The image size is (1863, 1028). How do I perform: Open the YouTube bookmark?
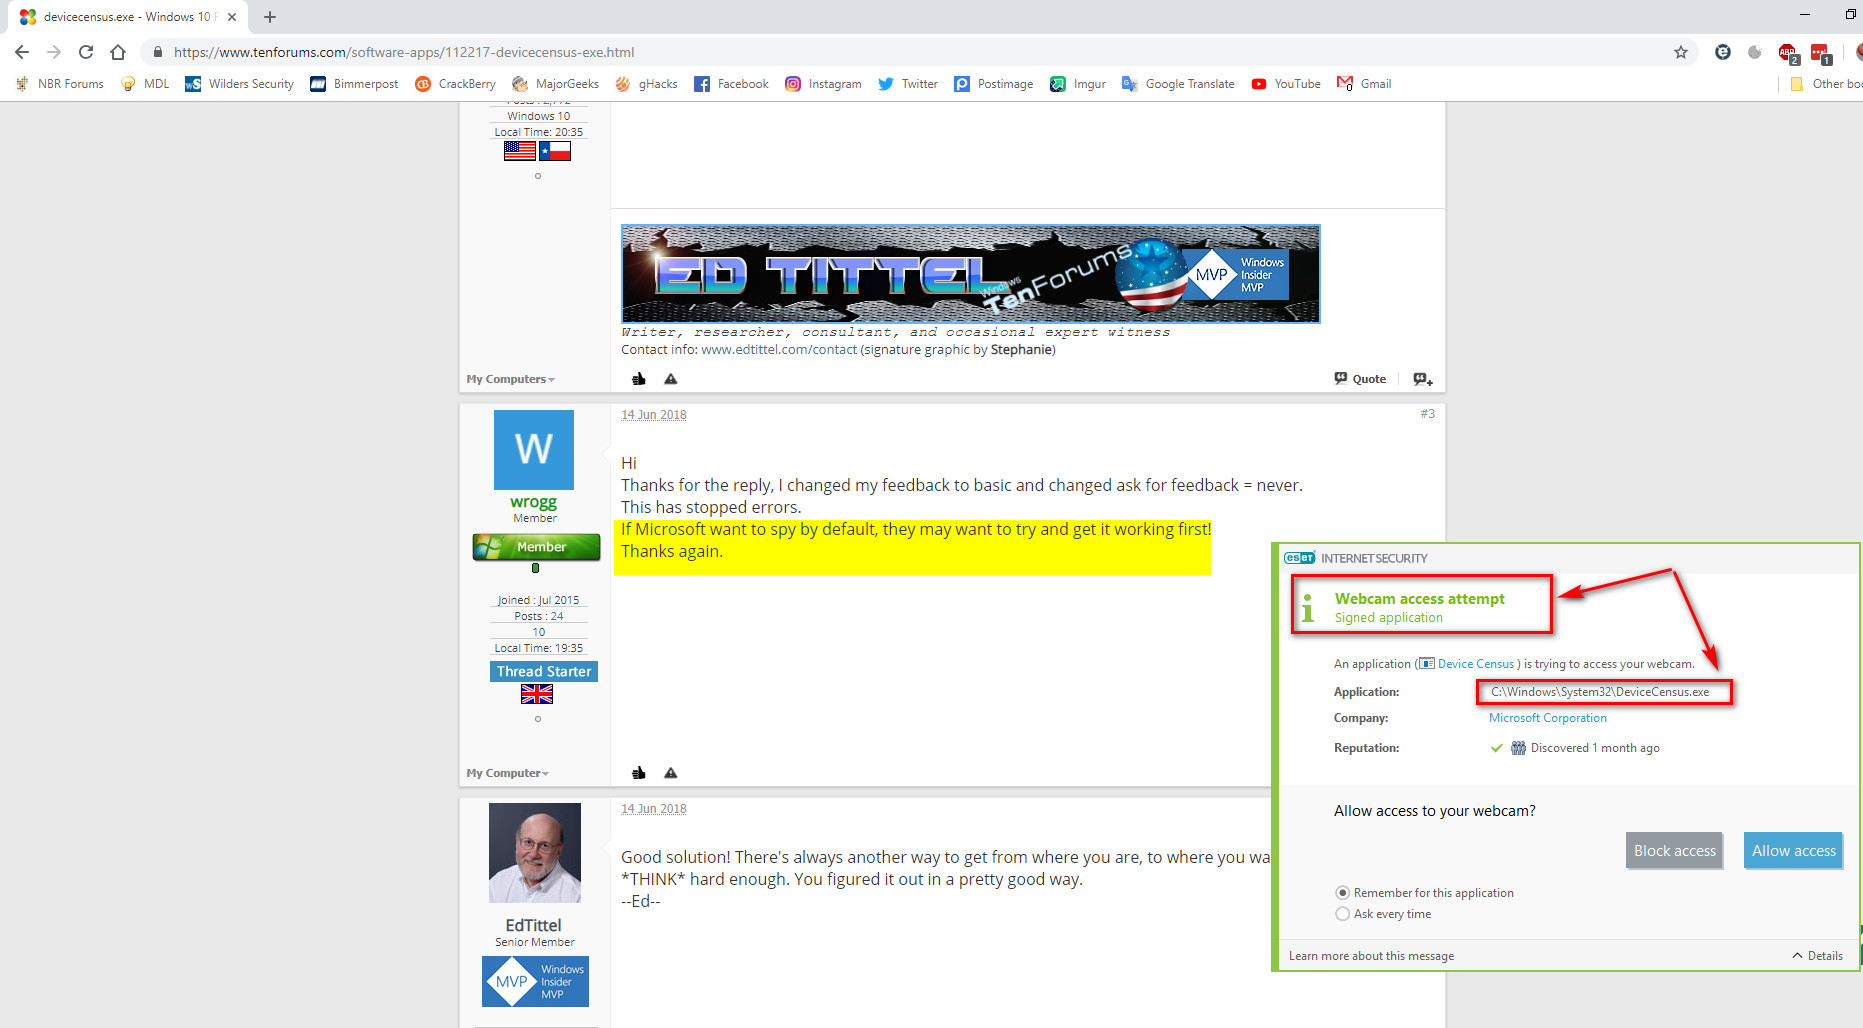(1286, 84)
